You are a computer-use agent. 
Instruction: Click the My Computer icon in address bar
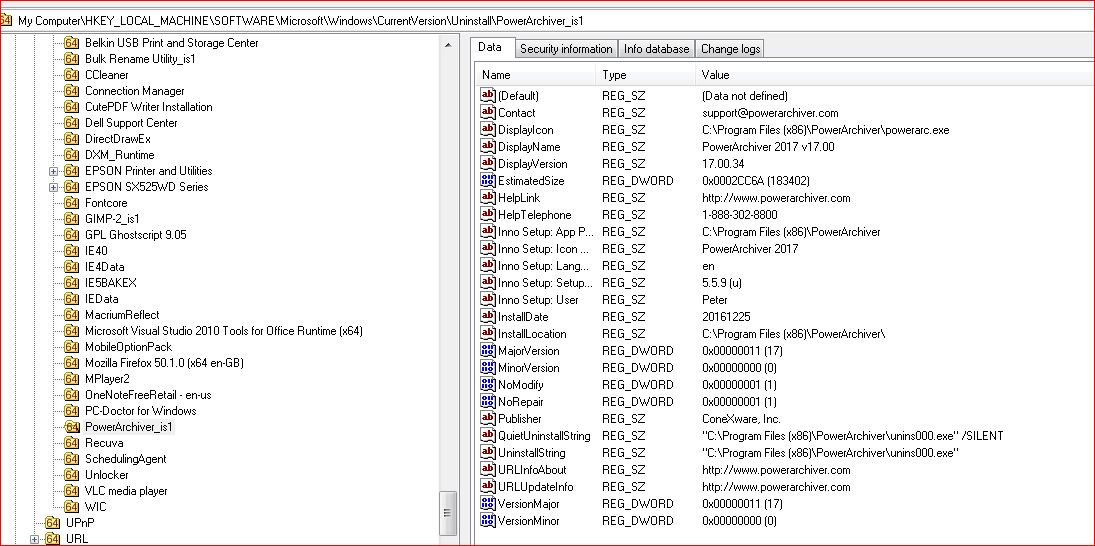[x=6, y=20]
